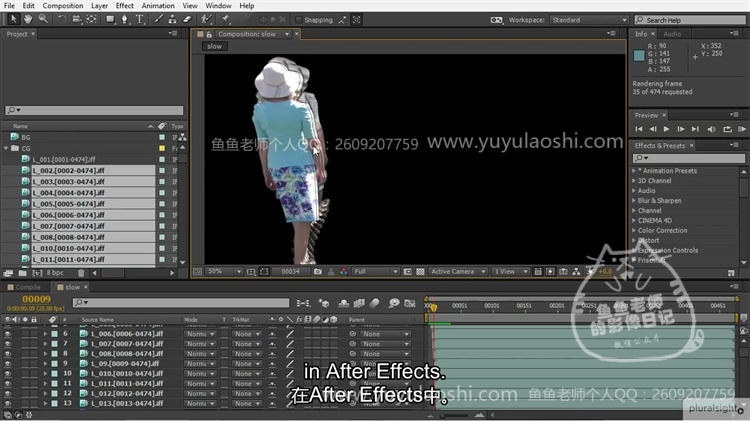Open Composition Mini-Flowchart in timeline
Viewport: 750px width, 421px height.
[303, 303]
